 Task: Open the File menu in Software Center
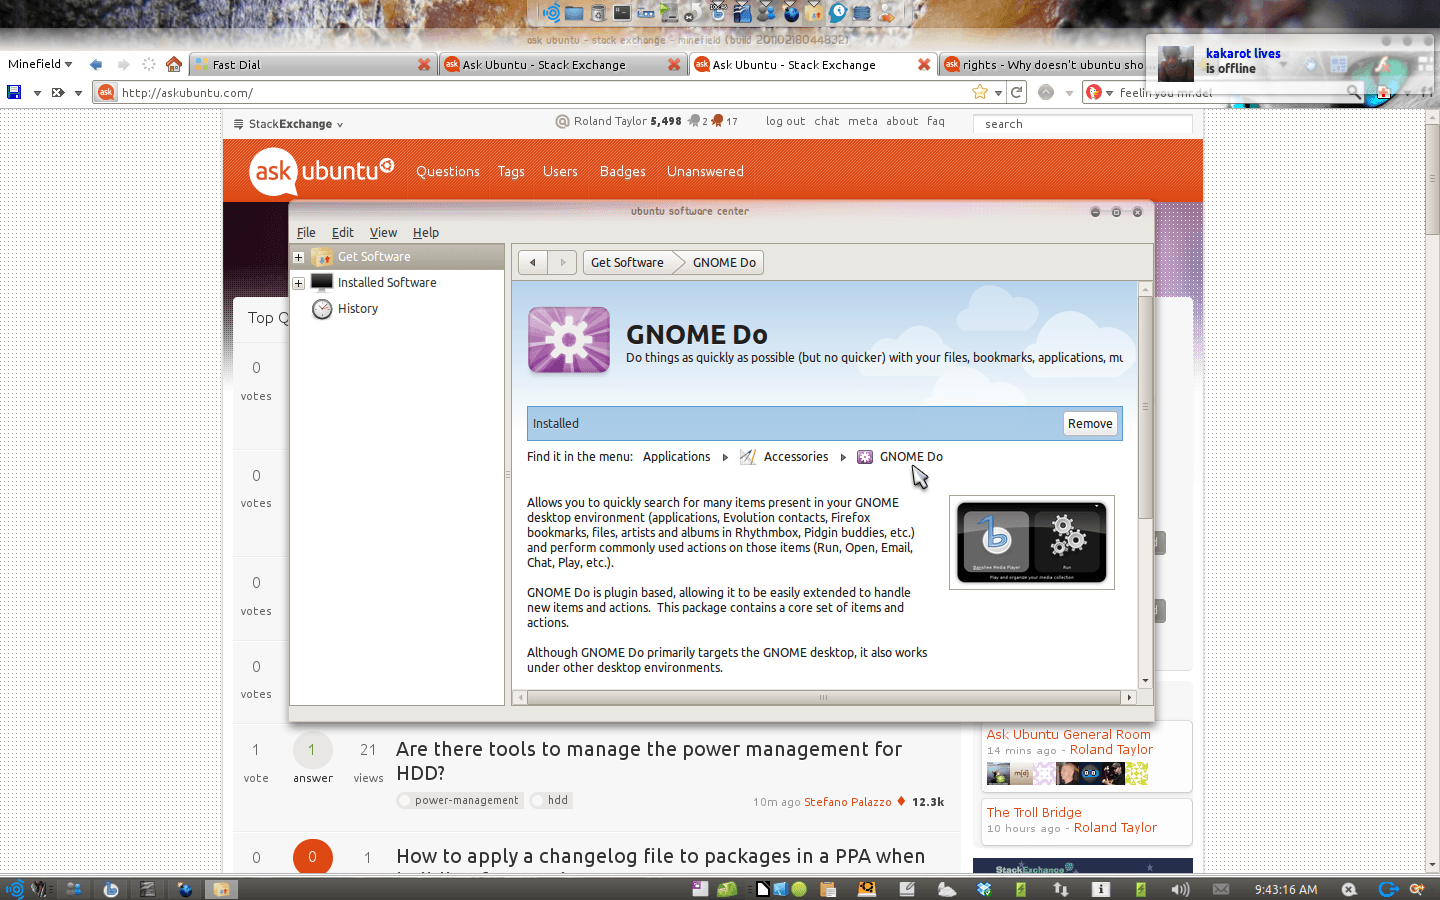[x=306, y=232]
